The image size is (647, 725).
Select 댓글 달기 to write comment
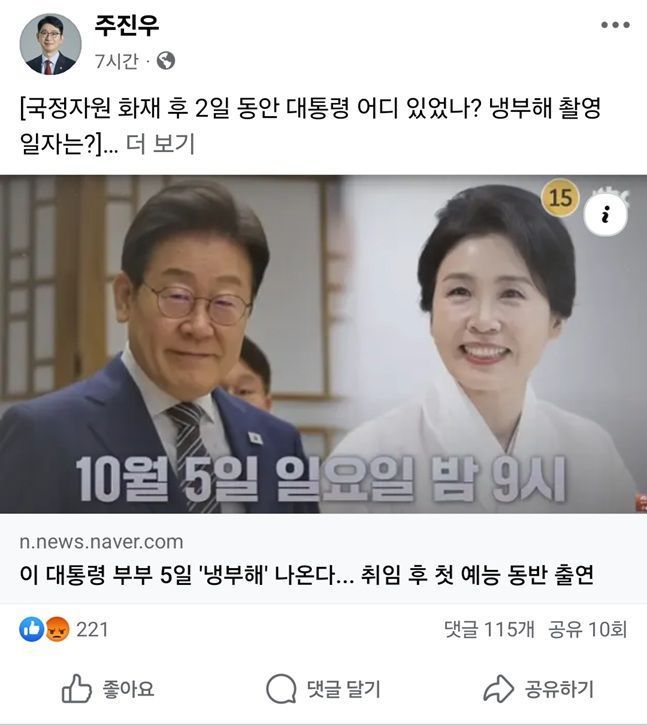pos(343,689)
